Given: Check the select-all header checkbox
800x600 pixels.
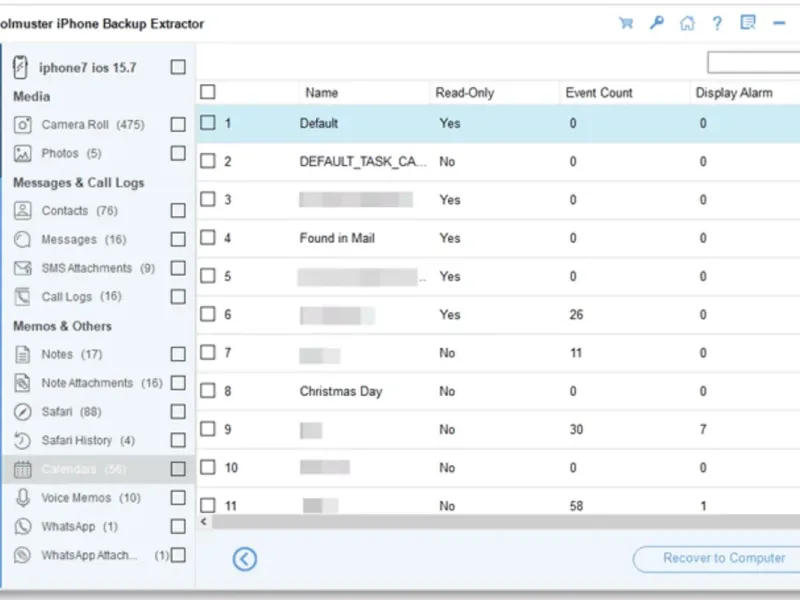Looking at the screenshot, I should tap(208, 92).
